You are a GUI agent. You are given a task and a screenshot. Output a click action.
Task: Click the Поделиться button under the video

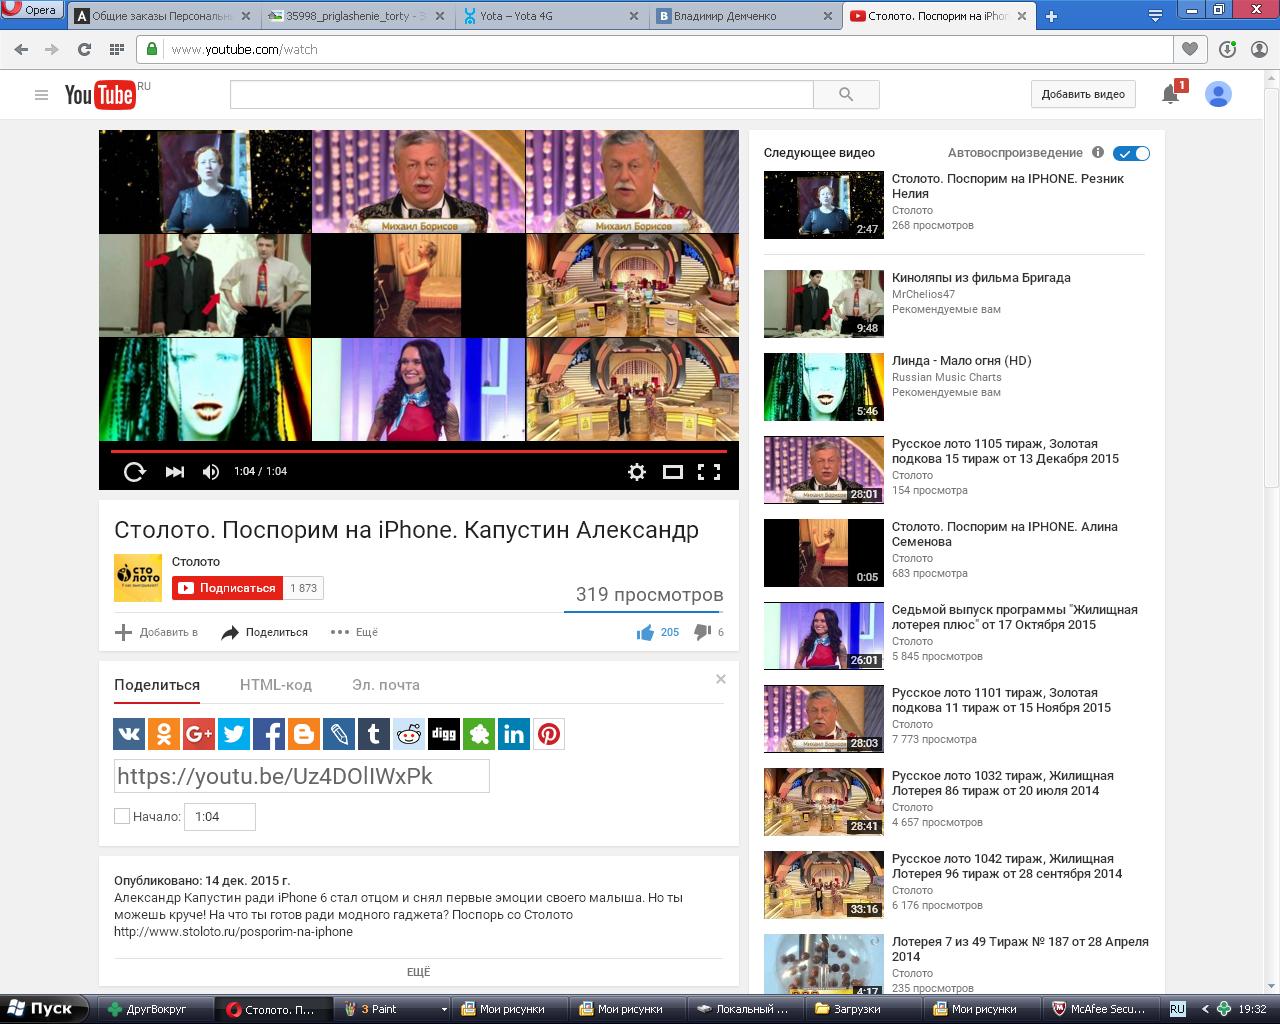coord(264,632)
